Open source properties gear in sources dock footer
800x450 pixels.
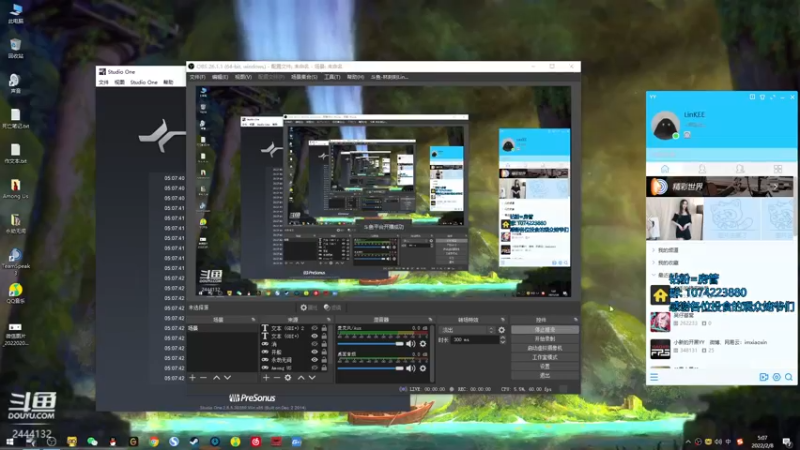(288, 378)
